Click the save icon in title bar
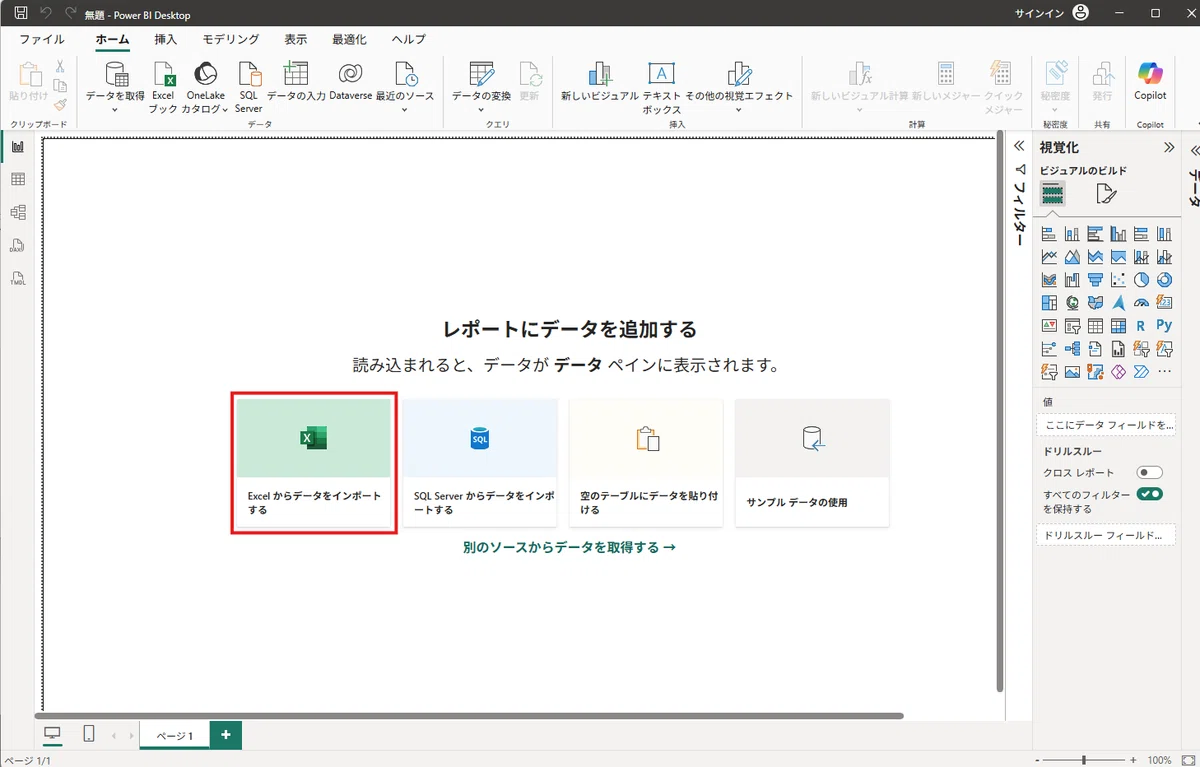Image resolution: width=1200 pixels, height=767 pixels. point(20,14)
